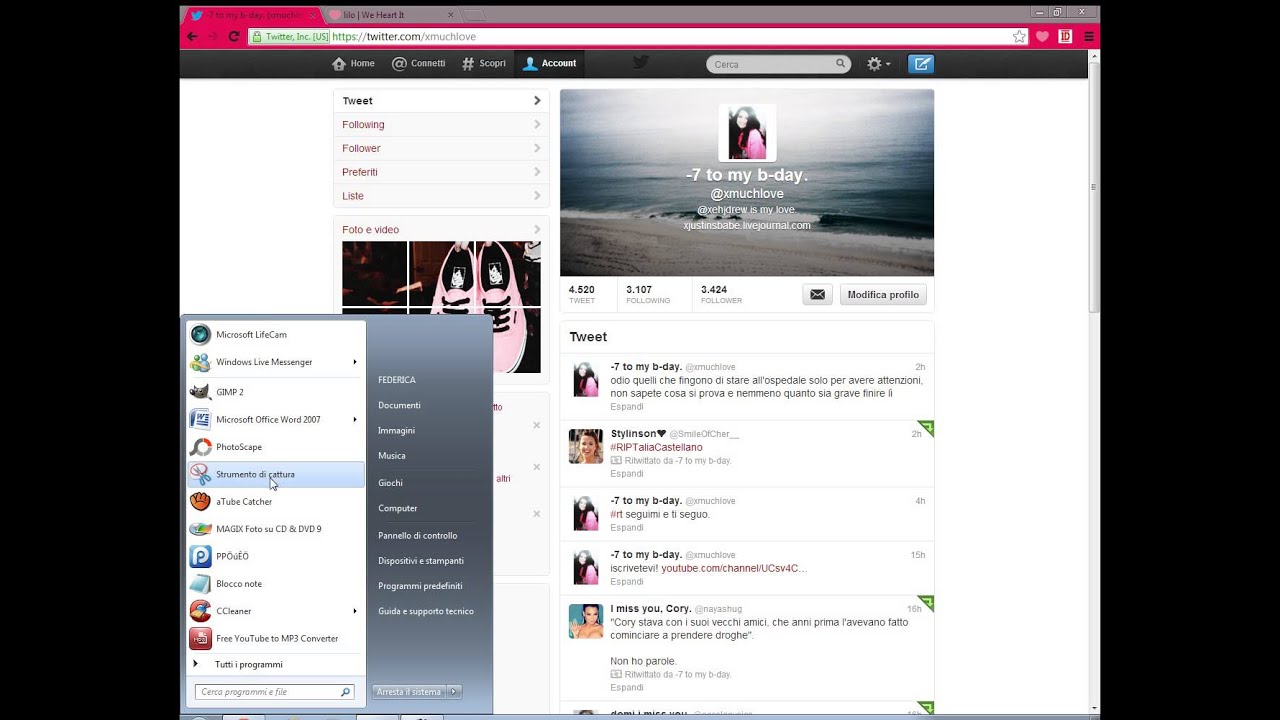
Task: Open Pannello di controllo
Action: pyautogui.click(x=418, y=536)
